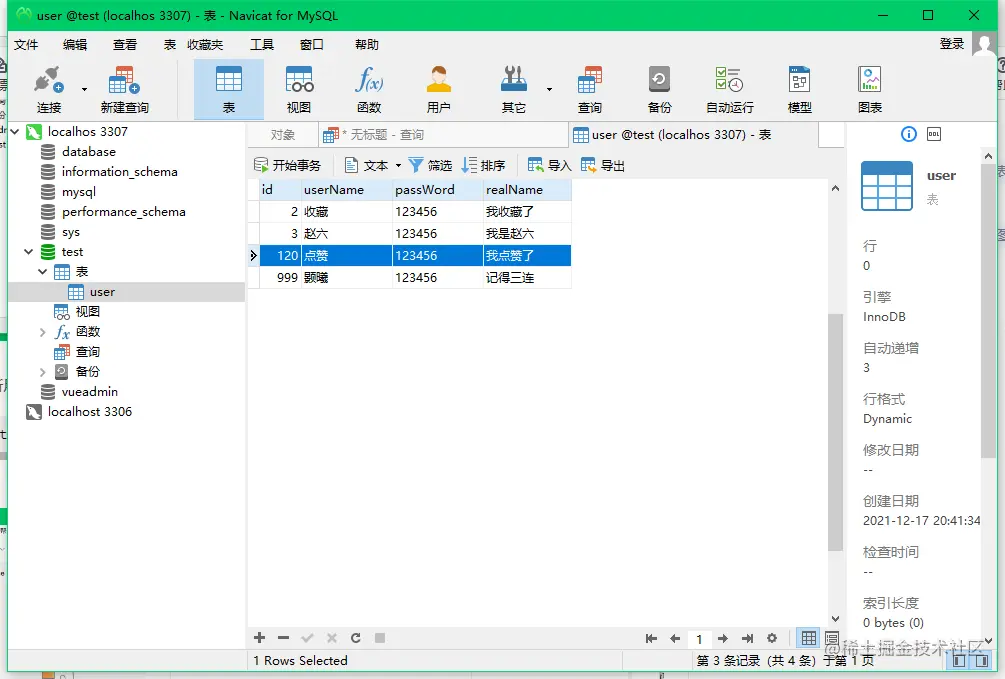Click the 登录 login link
Screen dimensions: 1005x679
952,44
